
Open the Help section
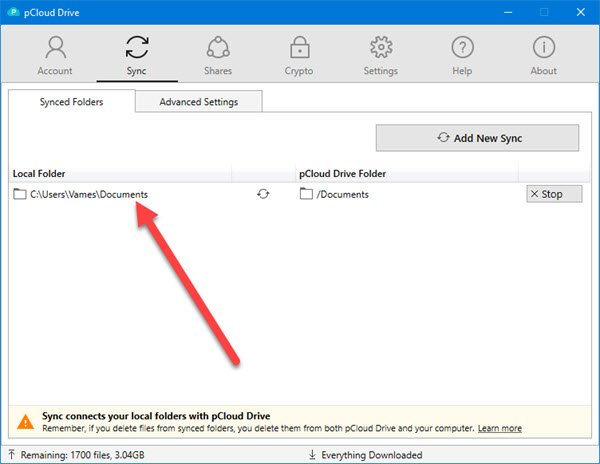462,55
